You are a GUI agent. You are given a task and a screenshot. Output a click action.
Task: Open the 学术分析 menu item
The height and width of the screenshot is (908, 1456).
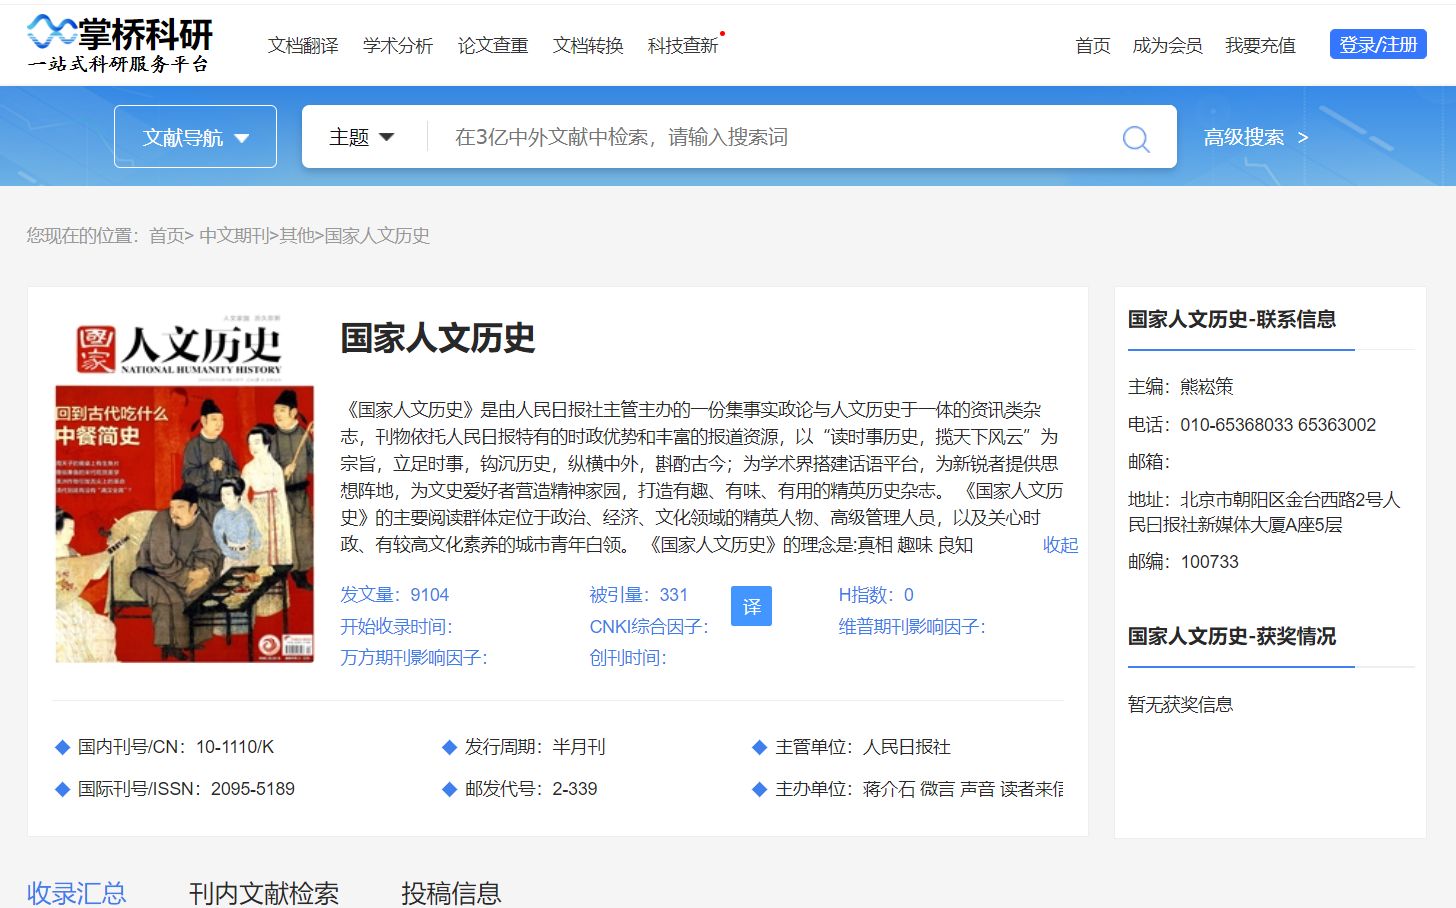397,46
